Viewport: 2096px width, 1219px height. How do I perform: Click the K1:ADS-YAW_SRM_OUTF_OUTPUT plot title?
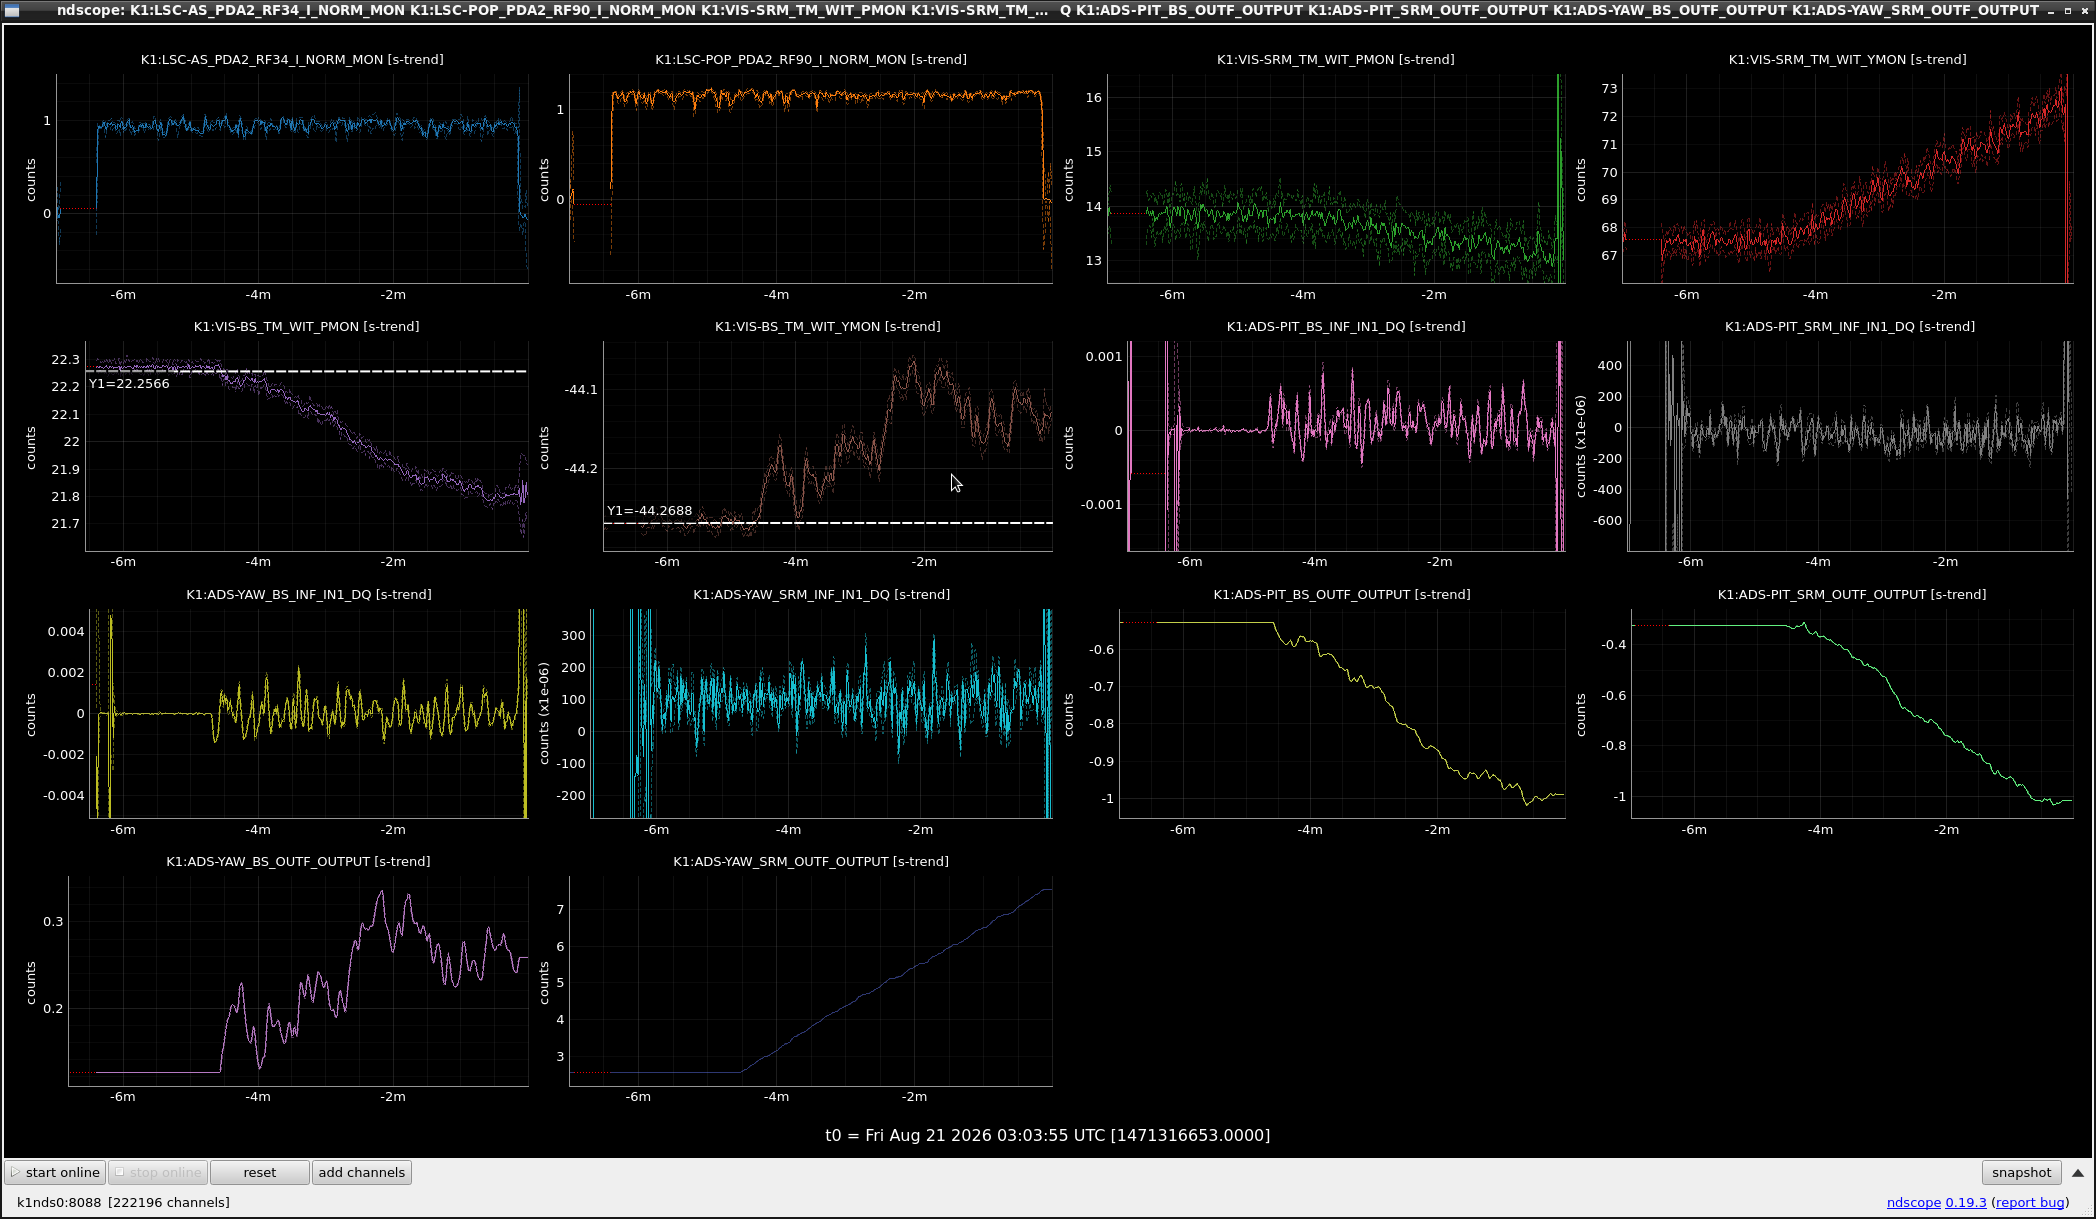(811, 862)
